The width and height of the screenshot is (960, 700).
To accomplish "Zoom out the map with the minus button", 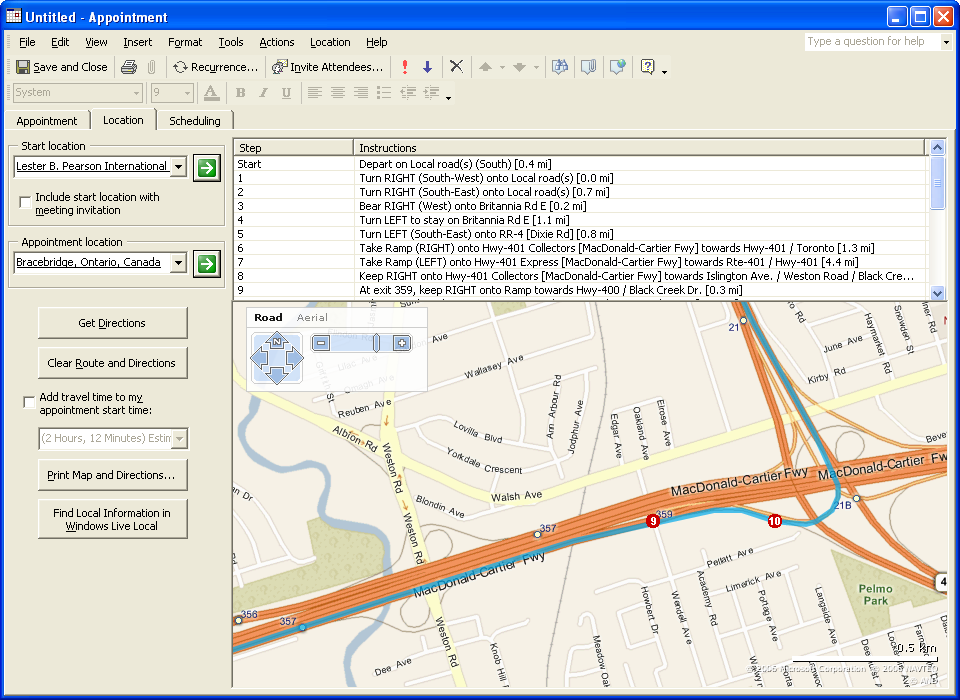I will pyautogui.click(x=321, y=343).
